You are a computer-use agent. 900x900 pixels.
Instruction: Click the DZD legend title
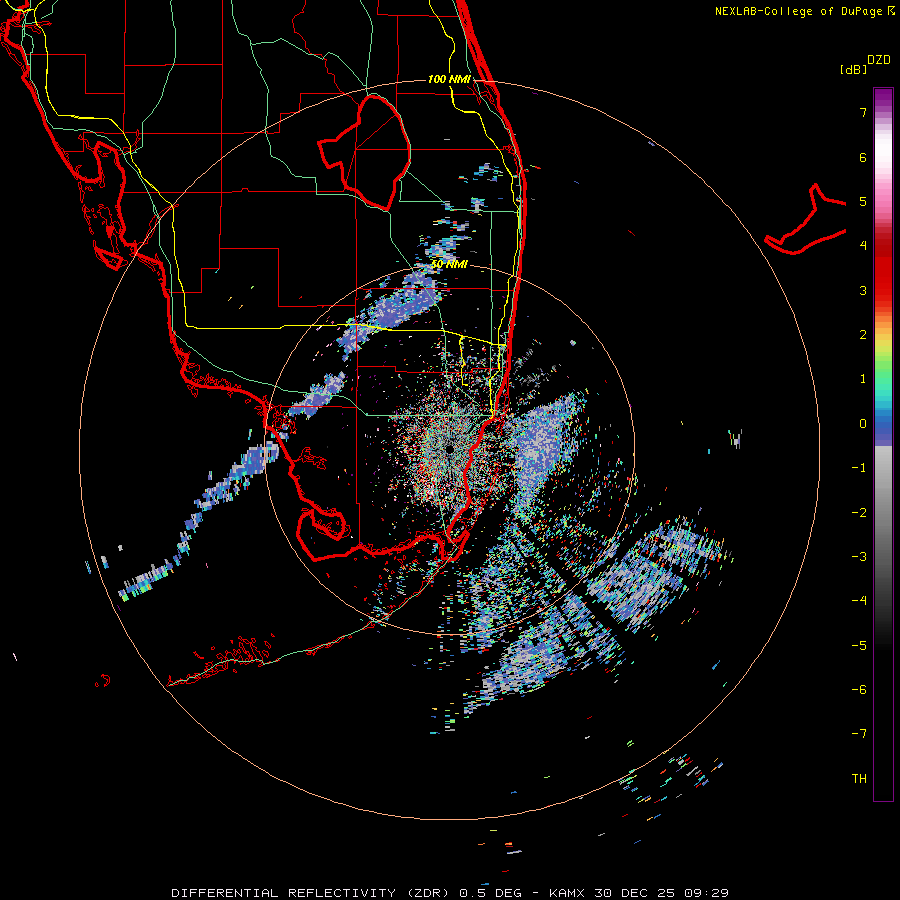point(879,60)
